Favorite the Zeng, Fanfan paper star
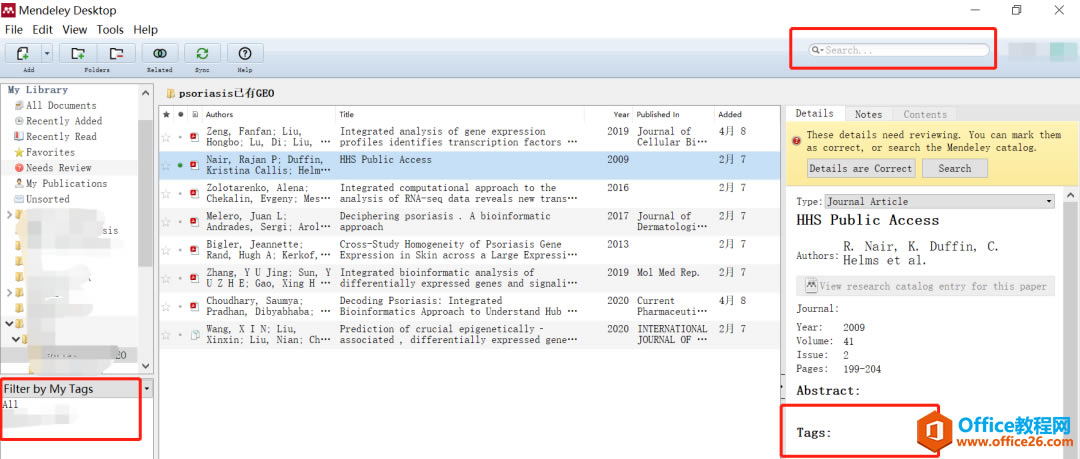 pos(166,137)
